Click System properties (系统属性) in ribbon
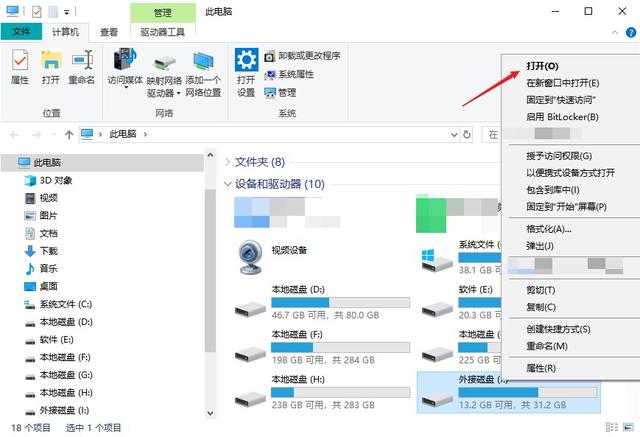 click(x=289, y=74)
